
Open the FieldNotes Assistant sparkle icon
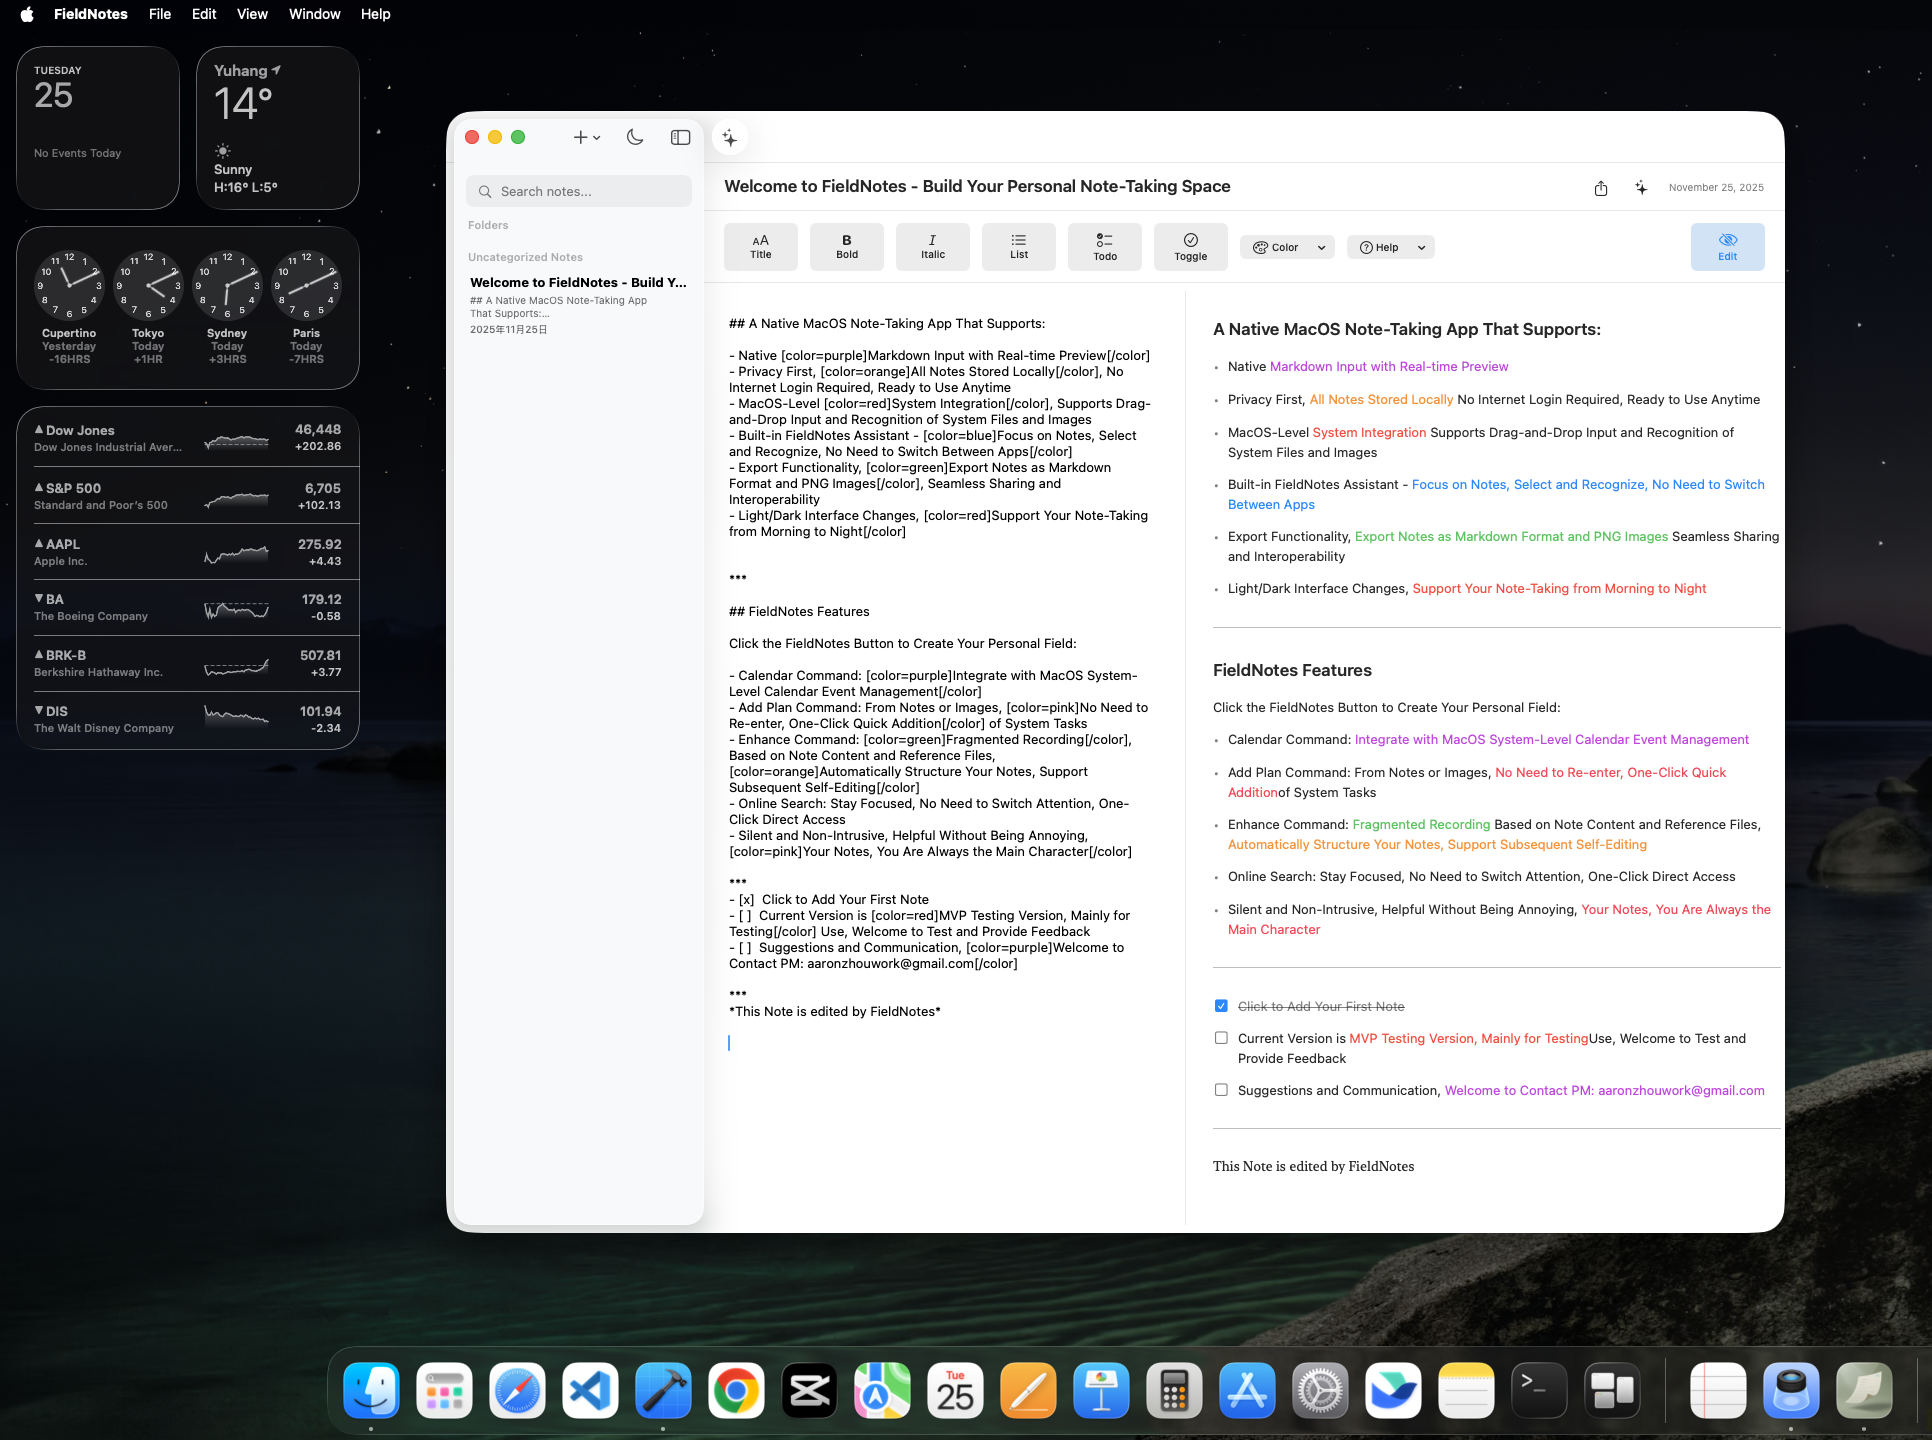click(729, 137)
